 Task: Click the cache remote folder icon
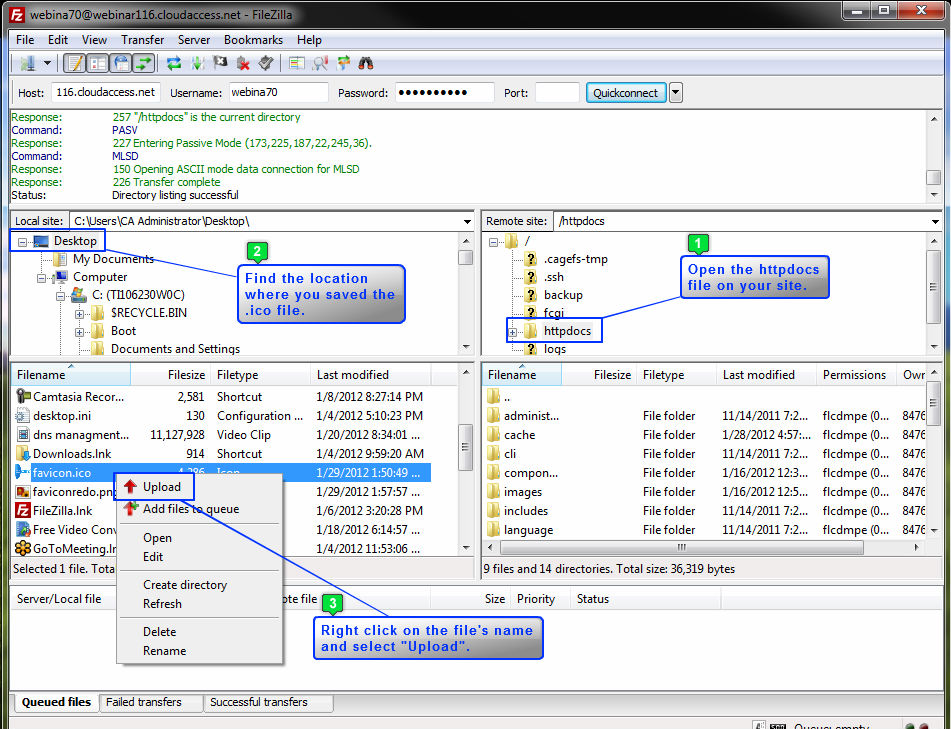[x=494, y=435]
